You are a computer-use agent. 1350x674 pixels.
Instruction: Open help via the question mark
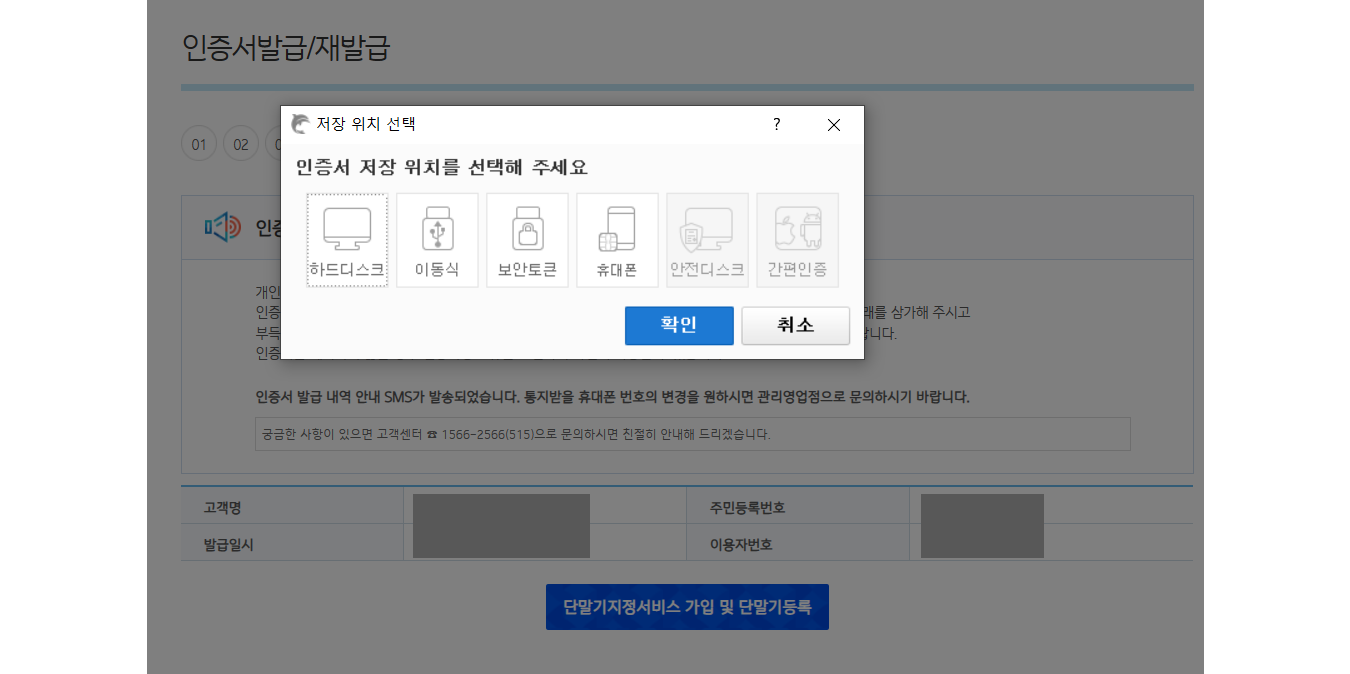click(776, 124)
